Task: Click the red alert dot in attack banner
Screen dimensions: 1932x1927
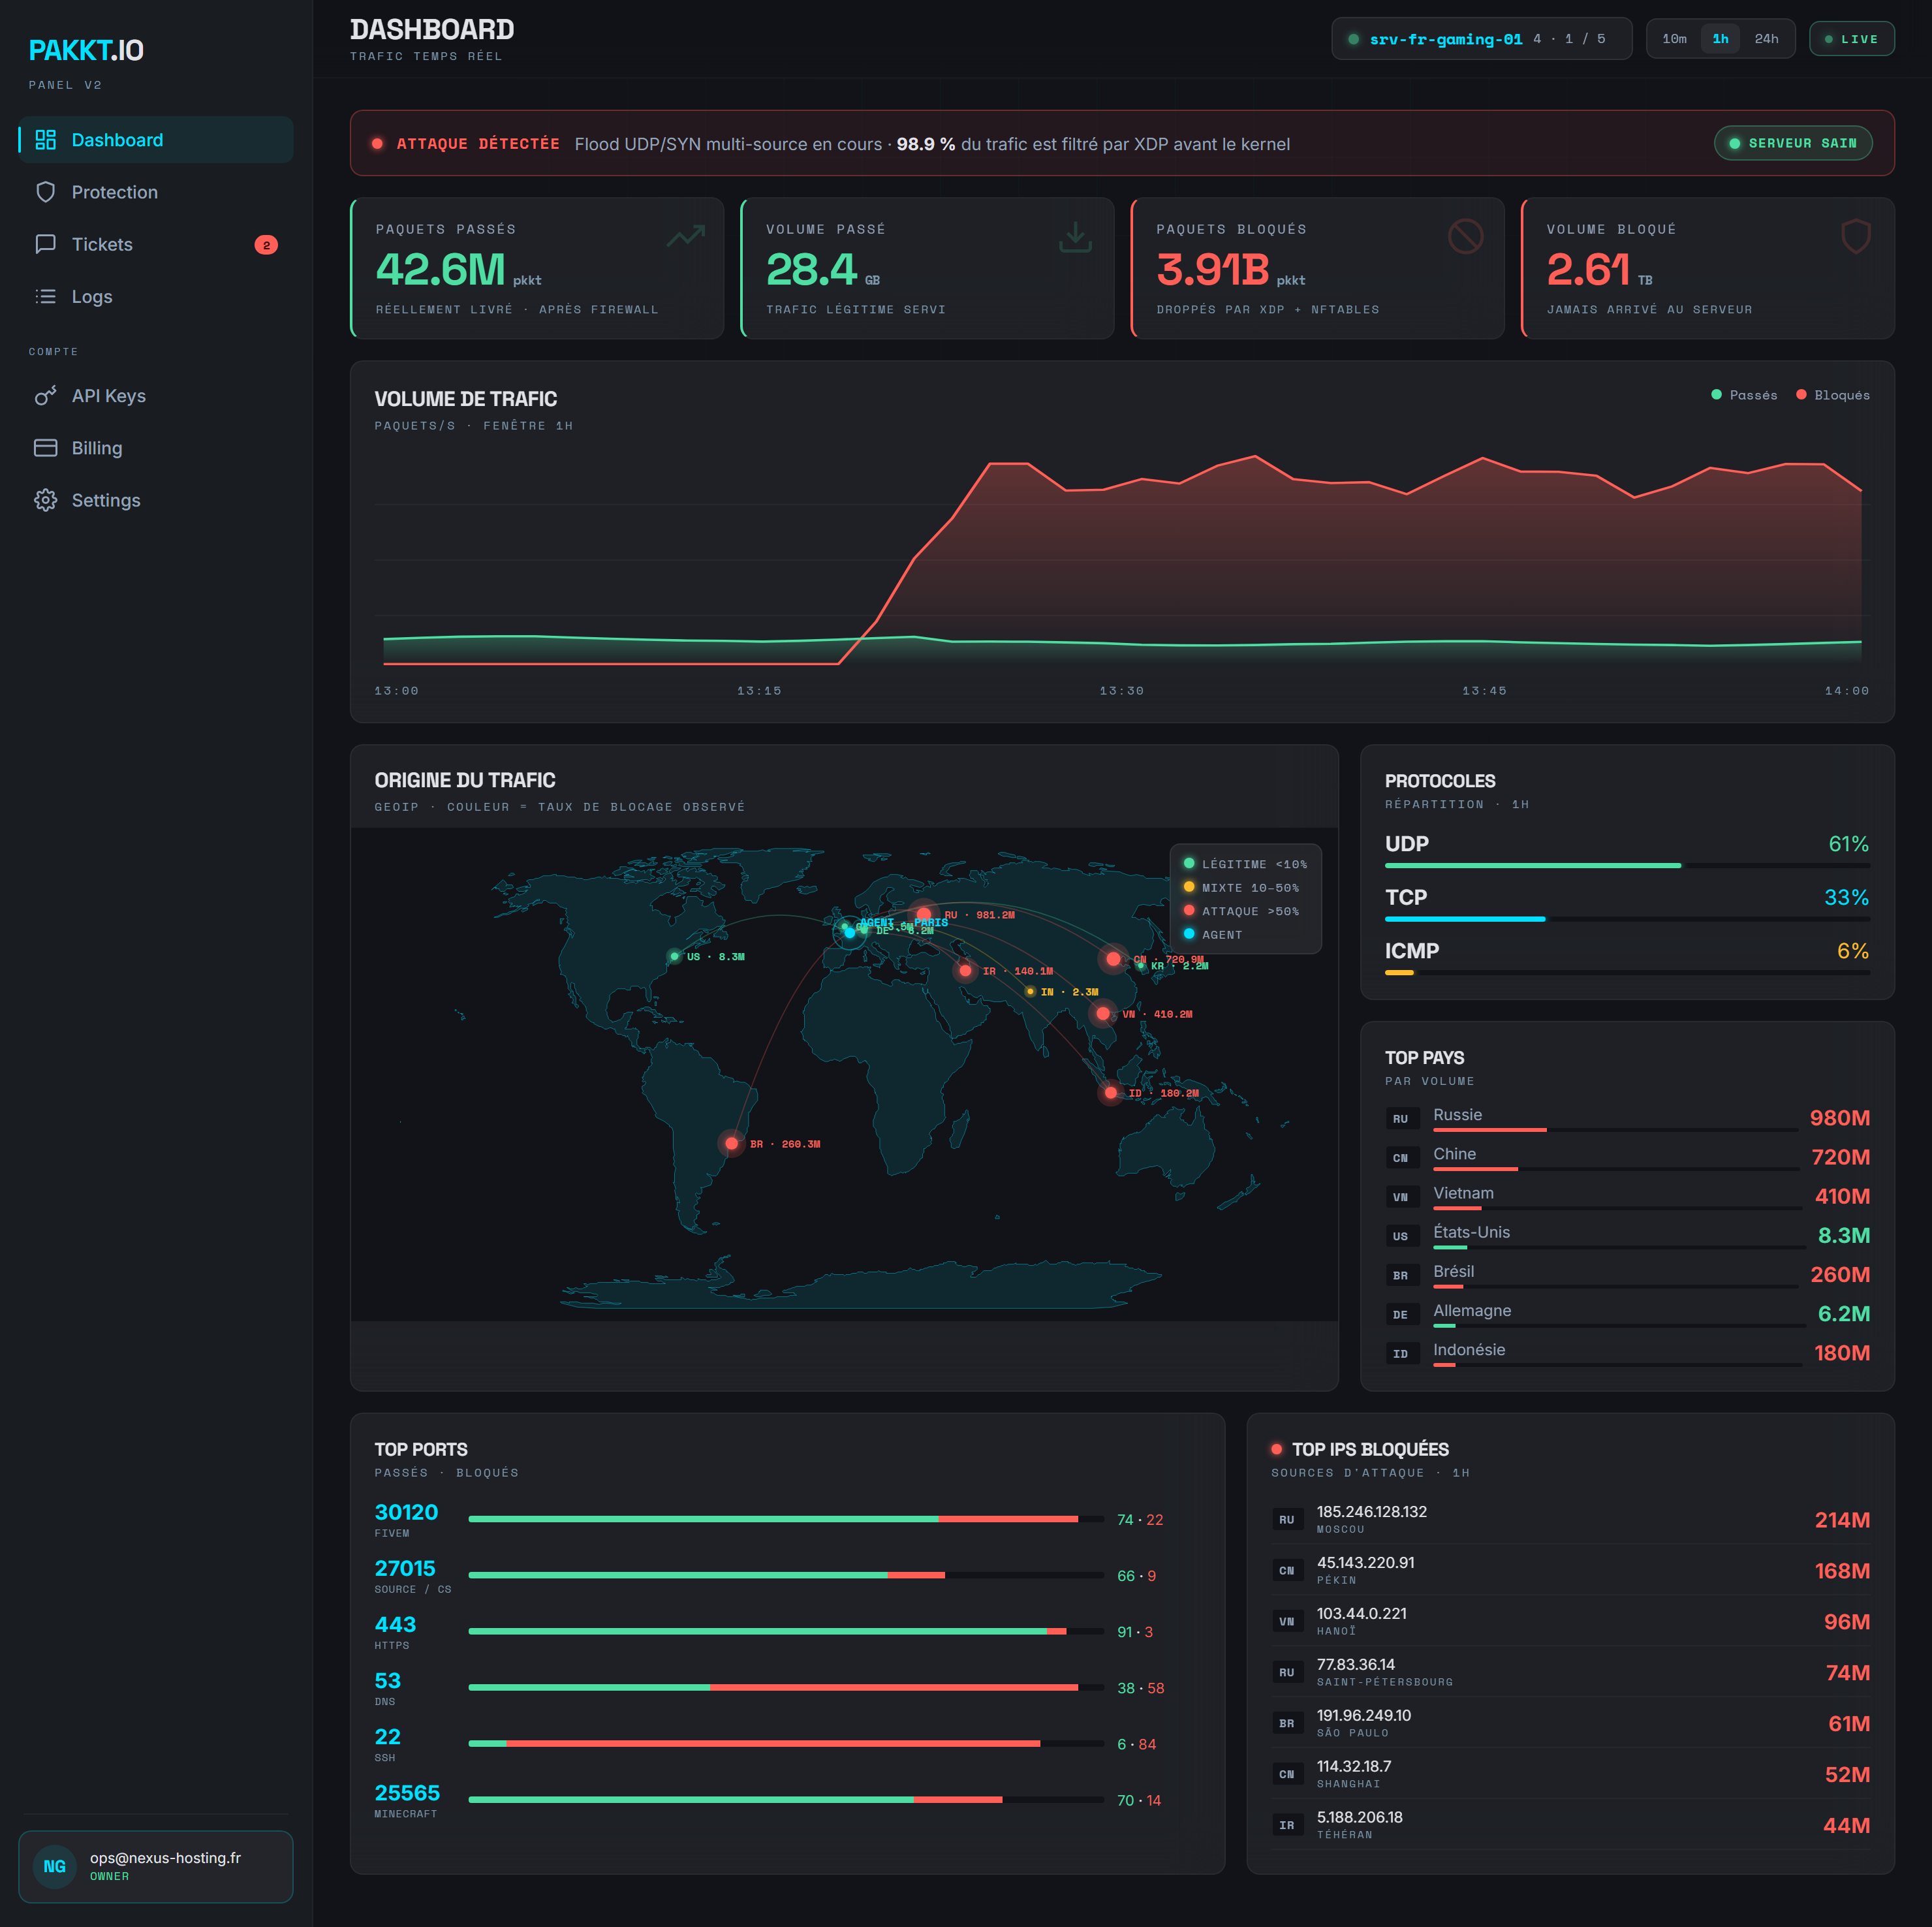Action: click(x=378, y=144)
